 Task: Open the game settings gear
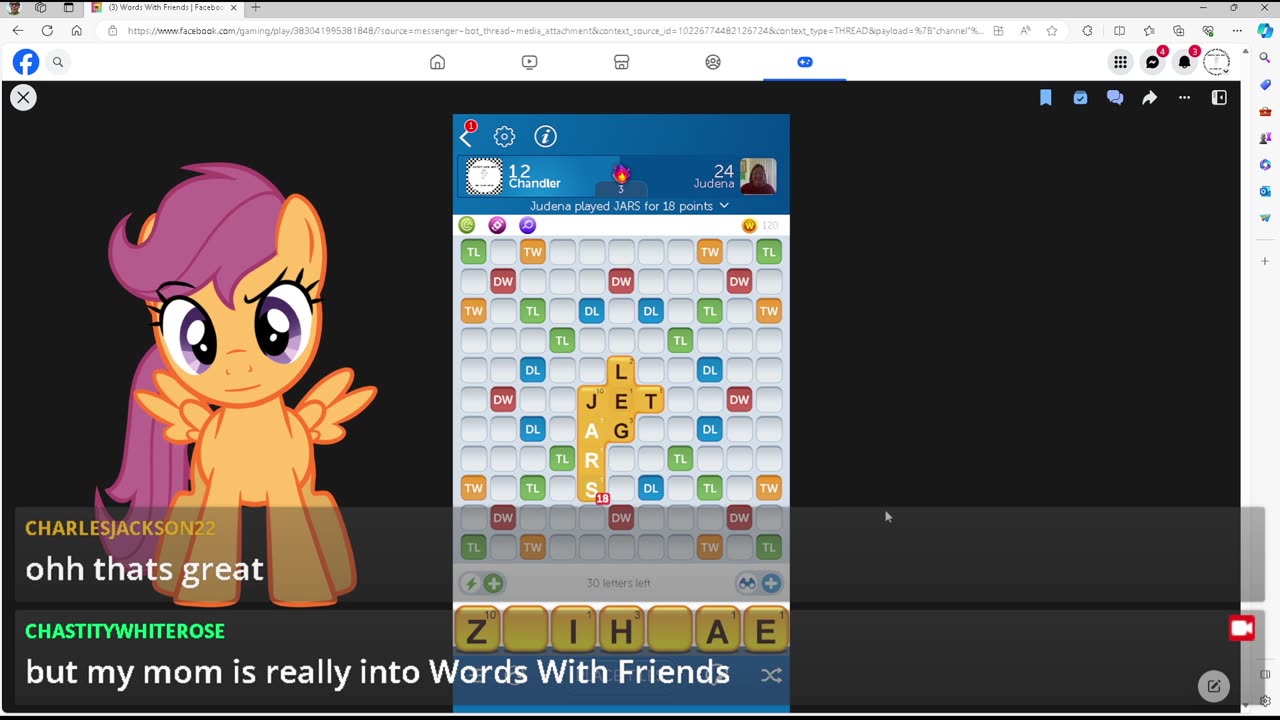(504, 136)
